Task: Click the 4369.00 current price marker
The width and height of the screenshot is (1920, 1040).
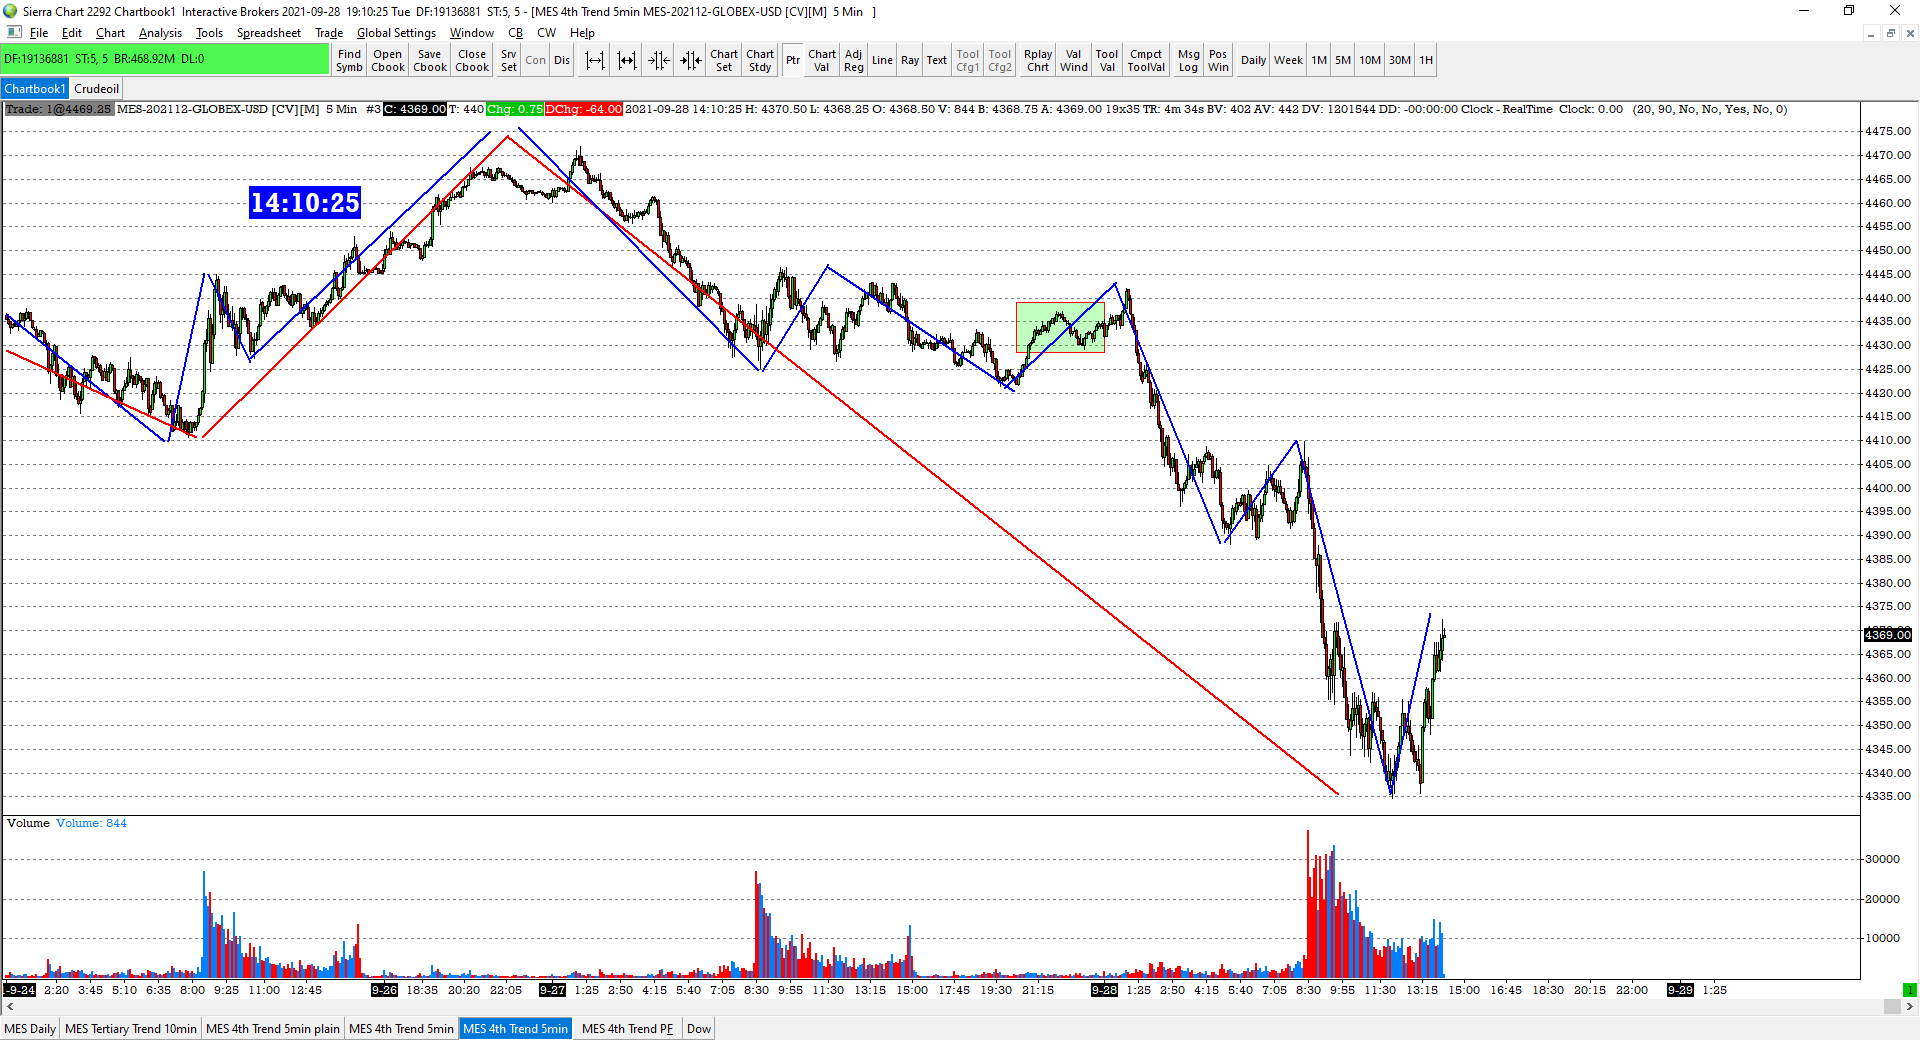Action: pos(1887,635)
